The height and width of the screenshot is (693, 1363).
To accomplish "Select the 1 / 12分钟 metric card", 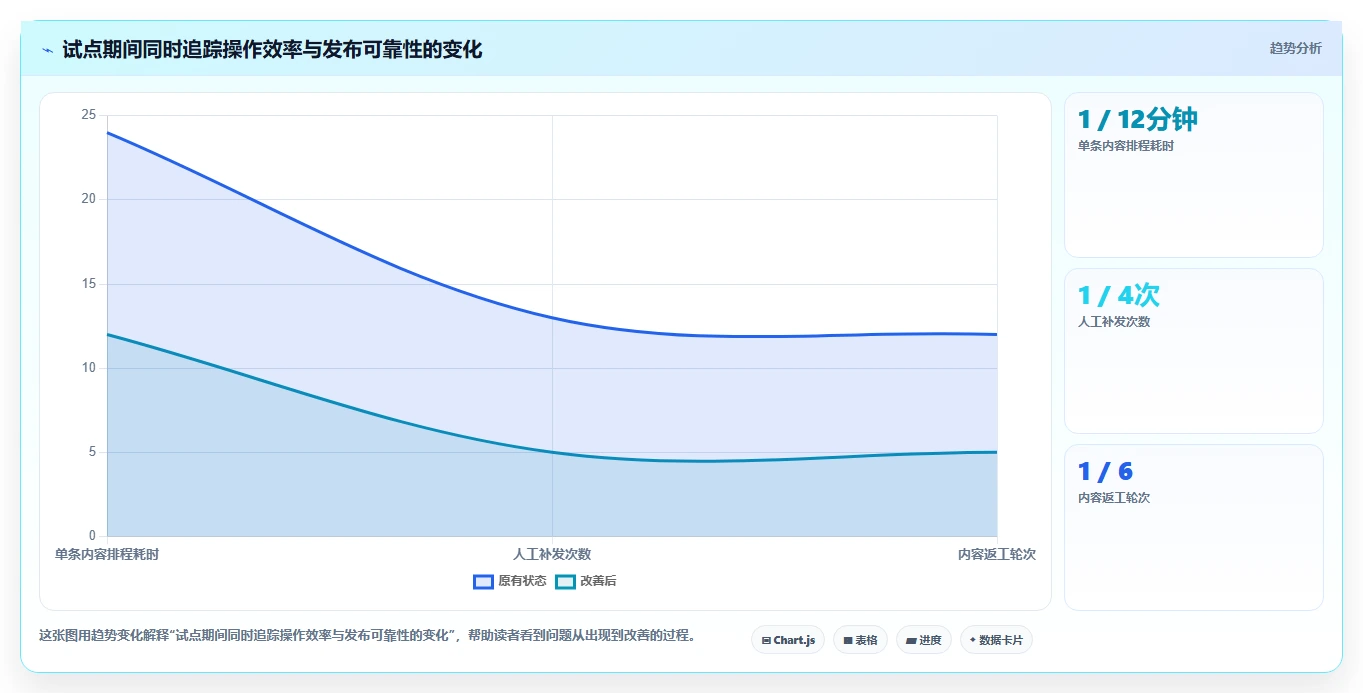I will coord(1194,175).
